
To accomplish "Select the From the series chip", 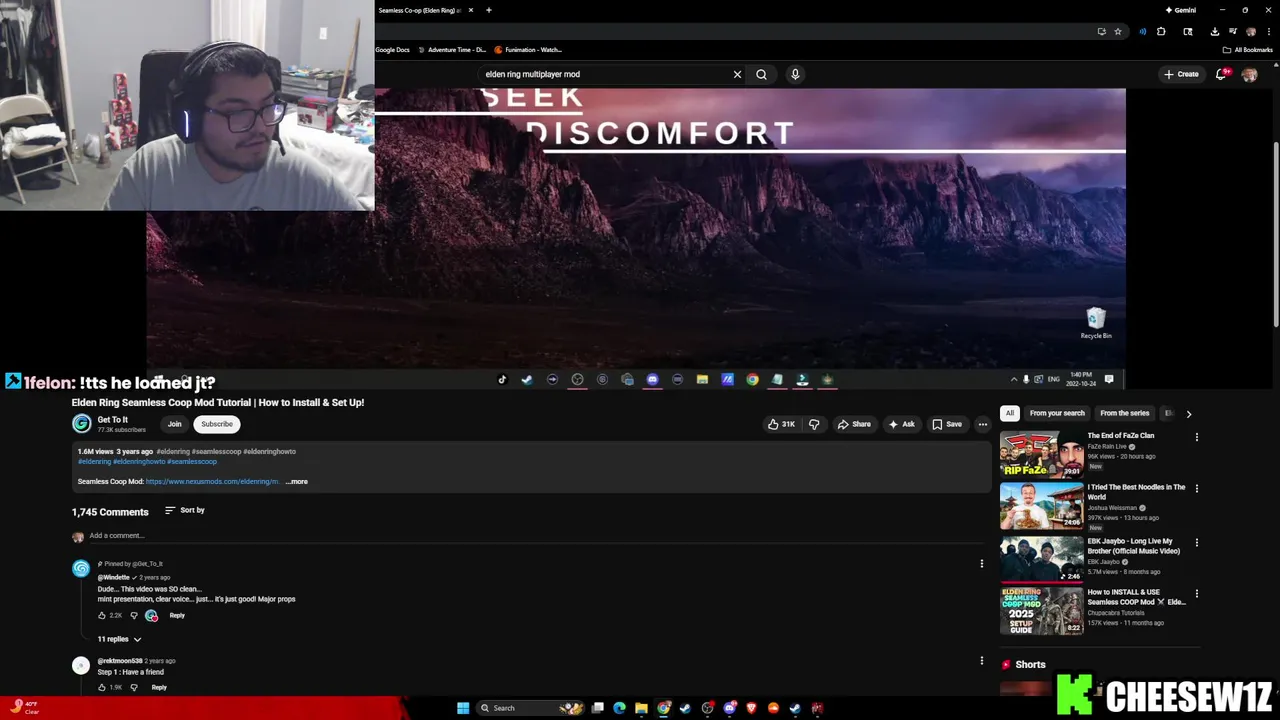I will click(x=1125, y=413).
